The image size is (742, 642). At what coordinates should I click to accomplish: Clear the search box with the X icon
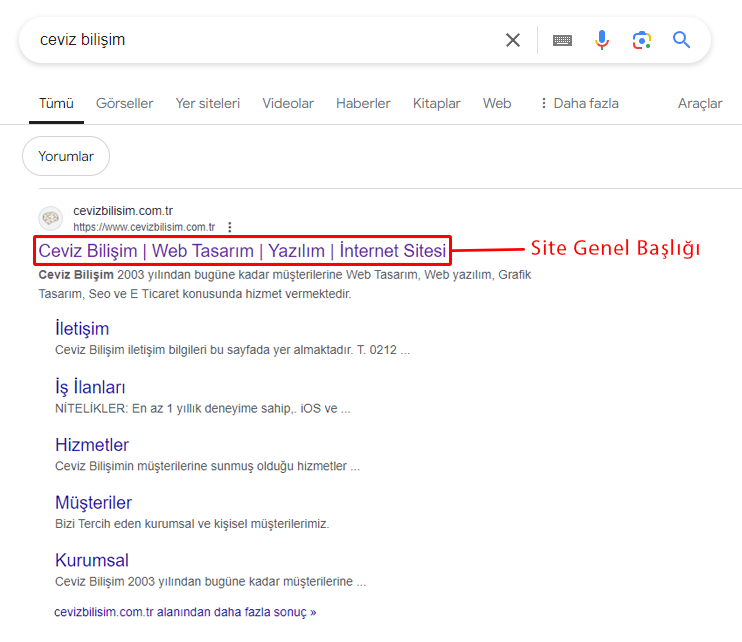click(x=513, y=40)
